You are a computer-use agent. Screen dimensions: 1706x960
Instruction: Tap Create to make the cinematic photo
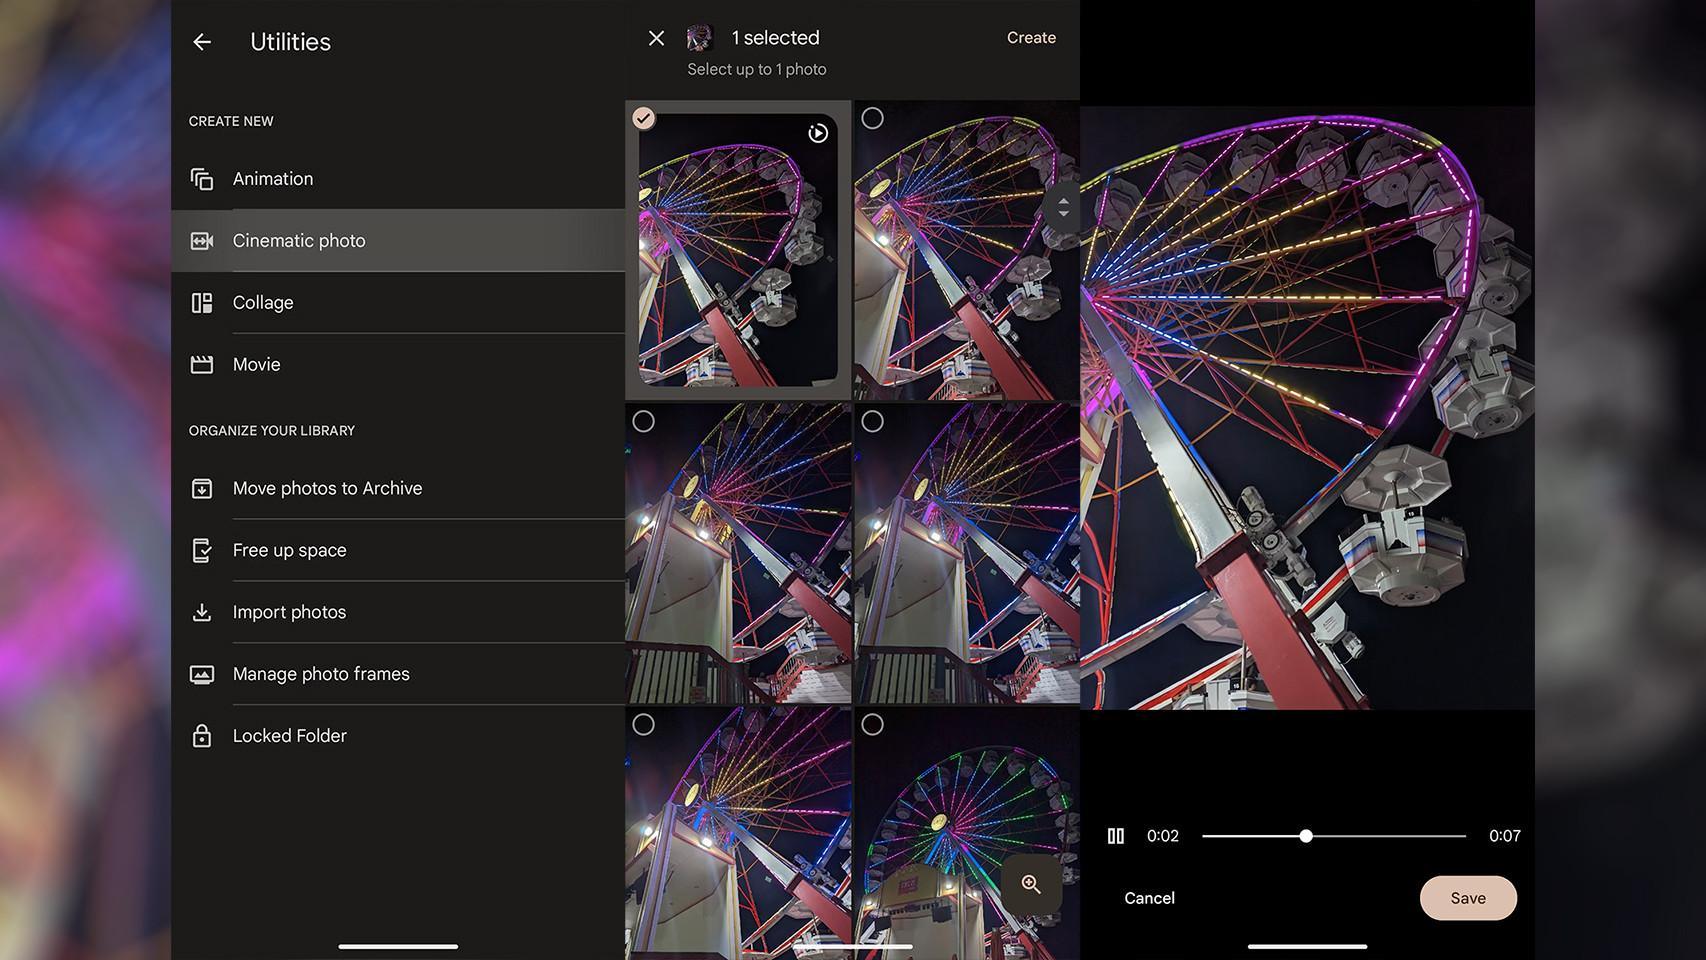1031,38
